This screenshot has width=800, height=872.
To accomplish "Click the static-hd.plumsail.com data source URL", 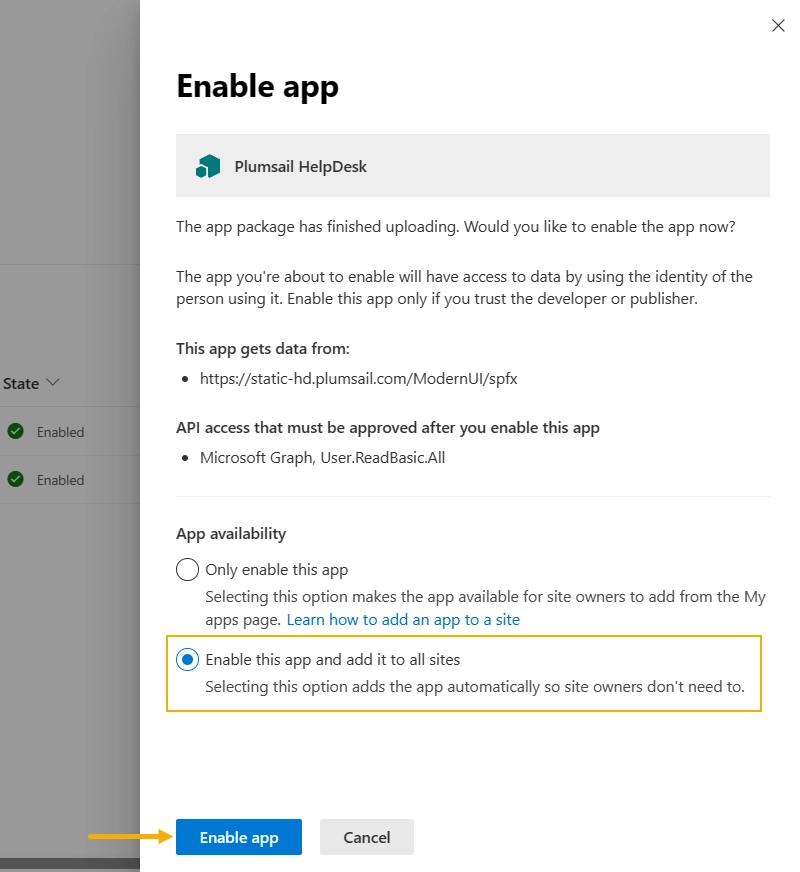I will [359, 379].
